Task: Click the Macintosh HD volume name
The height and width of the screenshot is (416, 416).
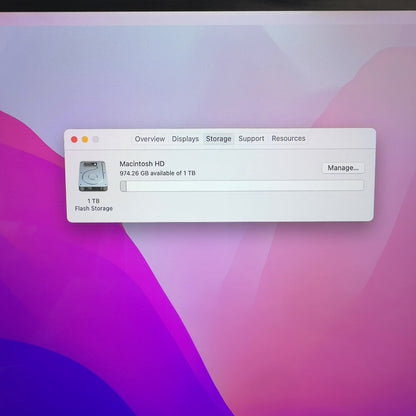Action: 142,164
